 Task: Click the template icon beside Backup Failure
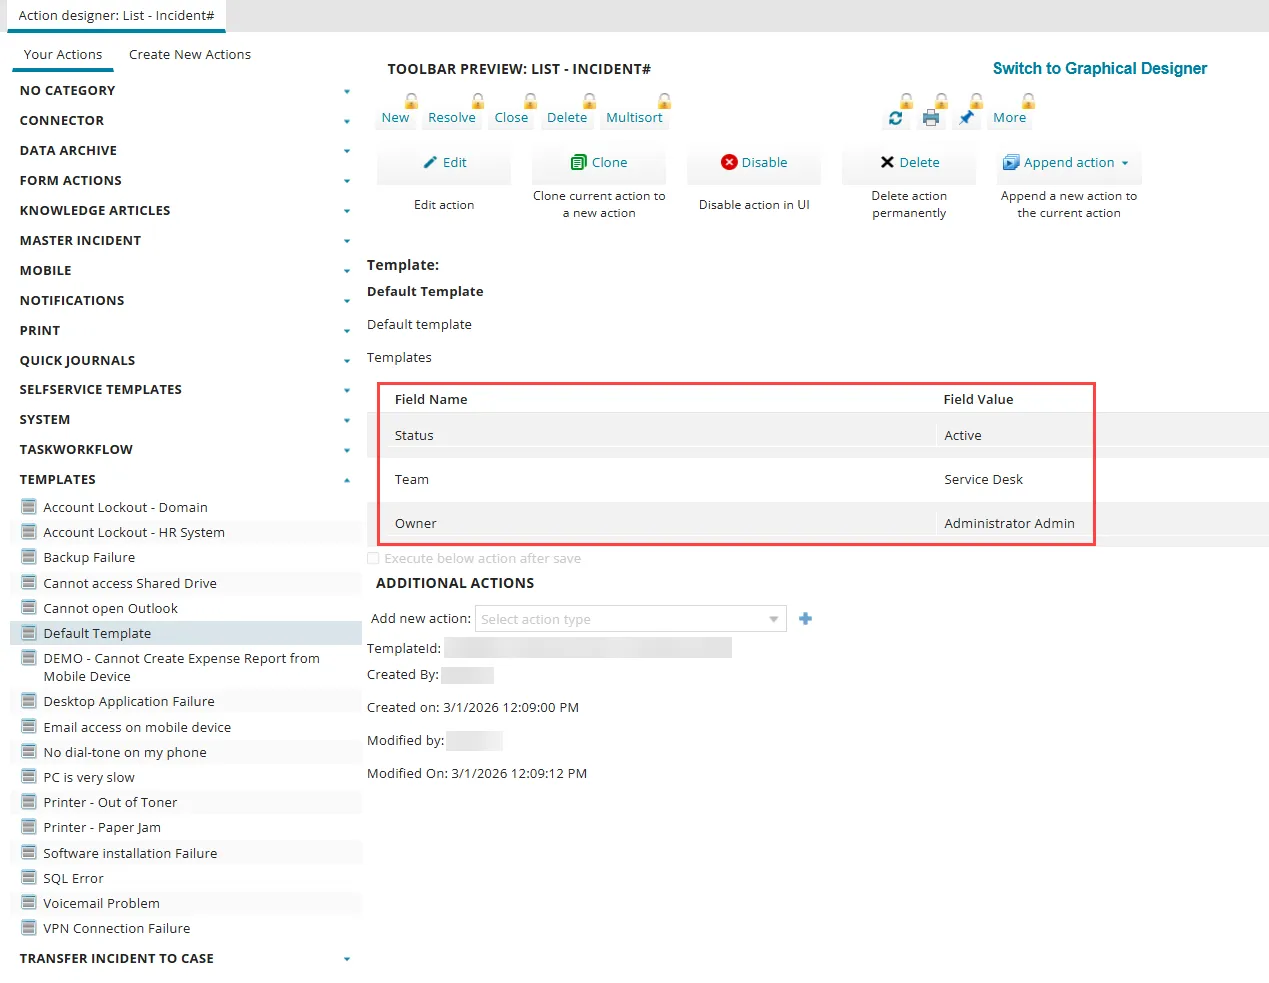29,557
